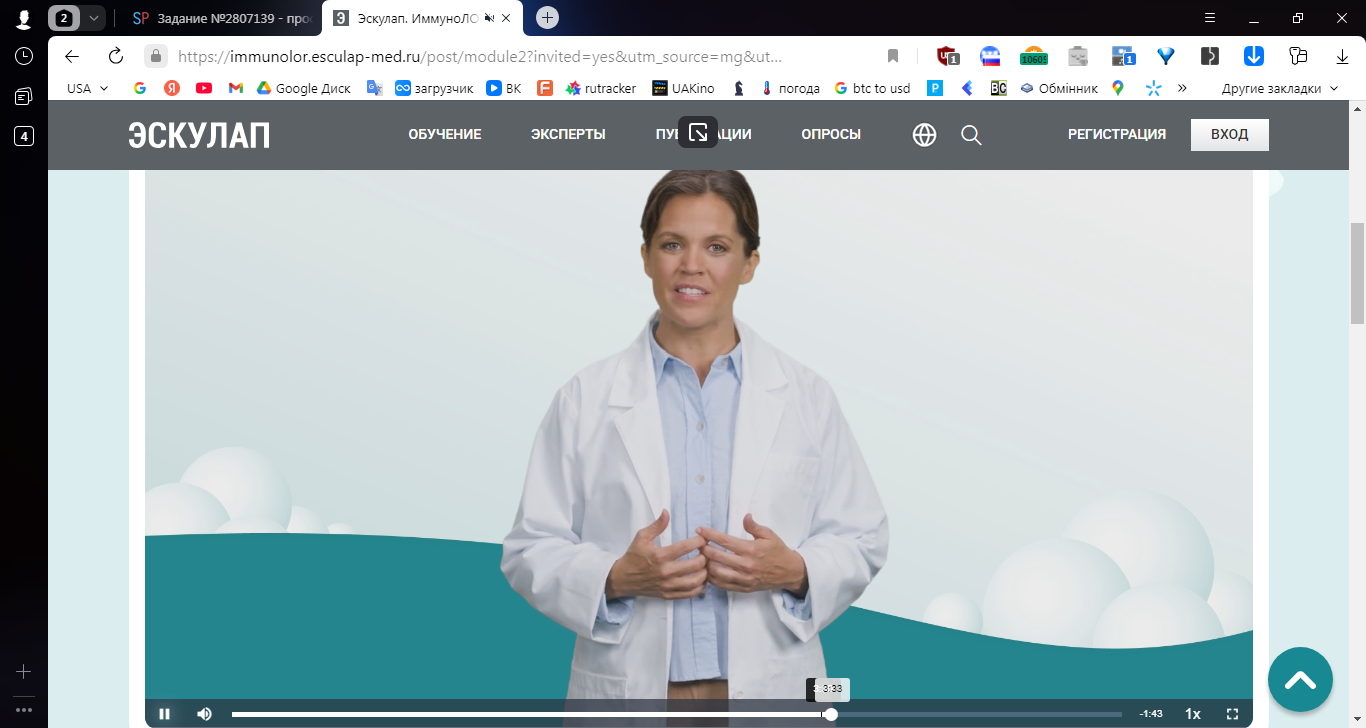Open the Google Maps pin bookmark
Image resolution: width=1366 pixels, height=728 pixels.
click(x=1118, y=88)
